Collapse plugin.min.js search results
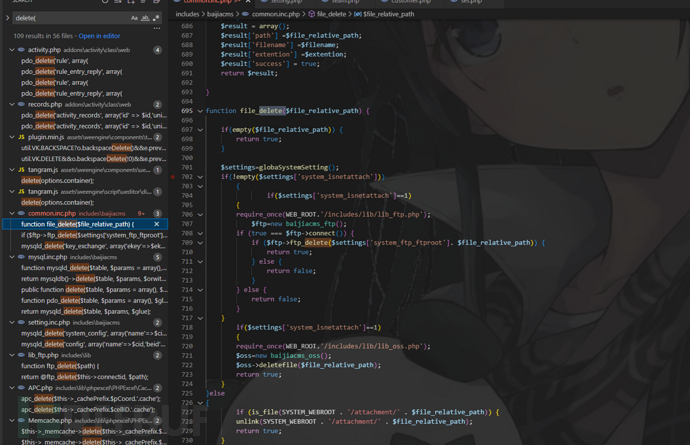 pos(12,137)
